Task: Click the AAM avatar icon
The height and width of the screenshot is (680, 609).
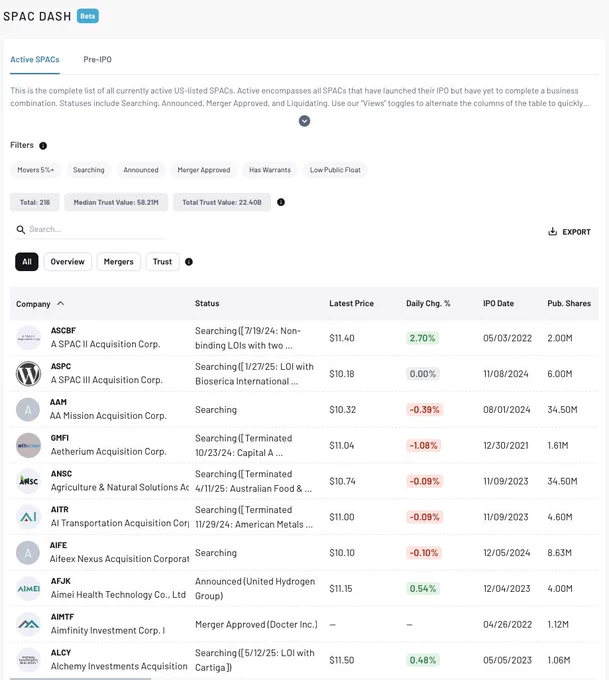Action: click(x=28, y=409)
